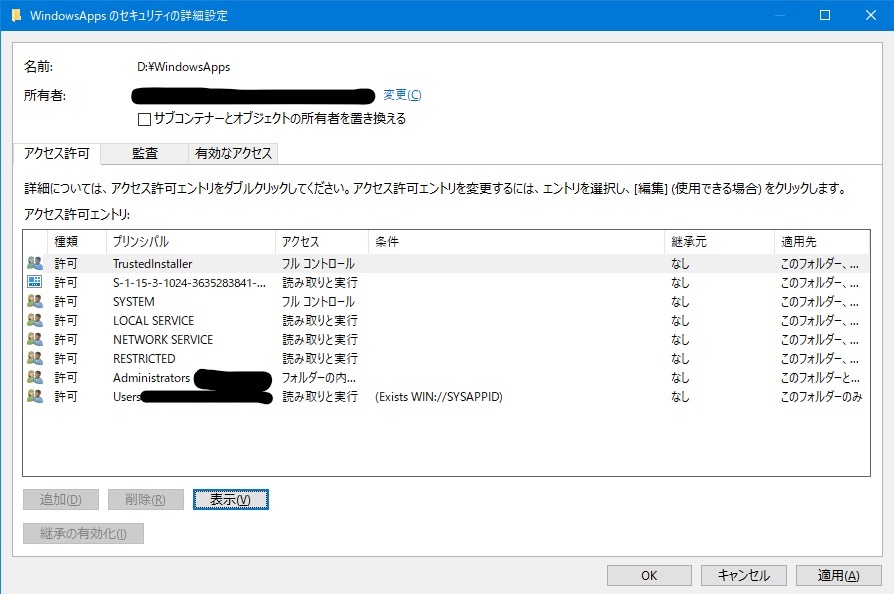The width and height of the screenshot is (894, 594).
Task: Click the 継承の有効化(I) button
Action: (x=83, y=534)
